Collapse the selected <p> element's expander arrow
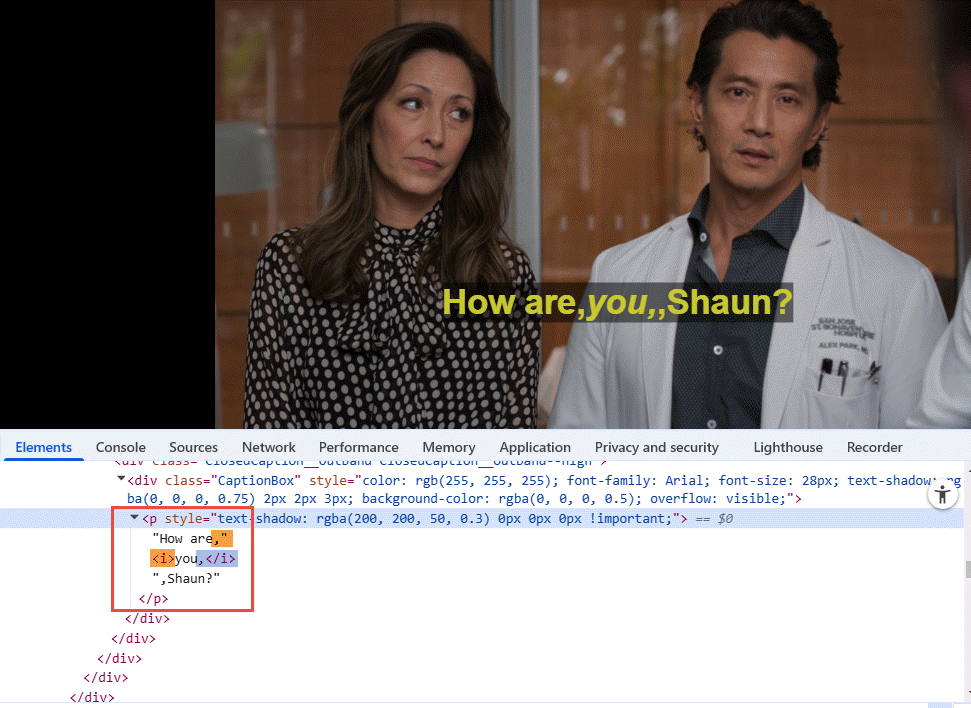This screenshot has width=971, height=708. tap(133, 518)
